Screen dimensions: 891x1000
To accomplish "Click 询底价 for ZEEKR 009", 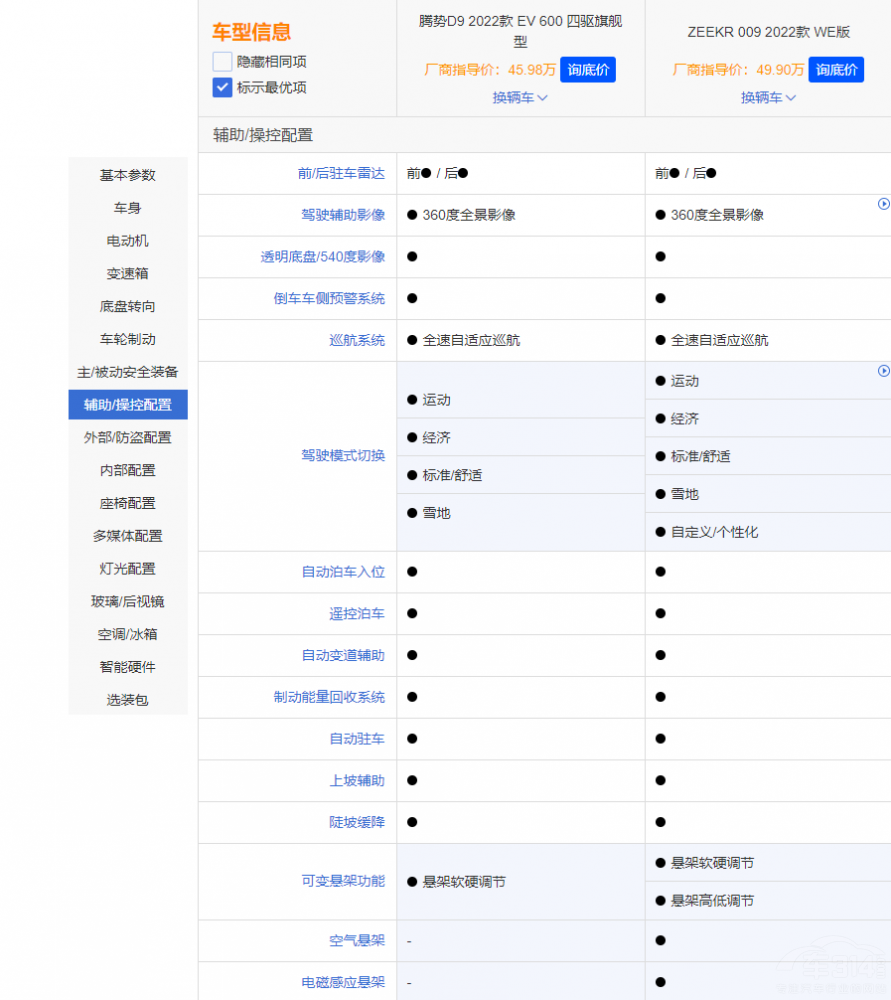I will click(x=836, y=69).
